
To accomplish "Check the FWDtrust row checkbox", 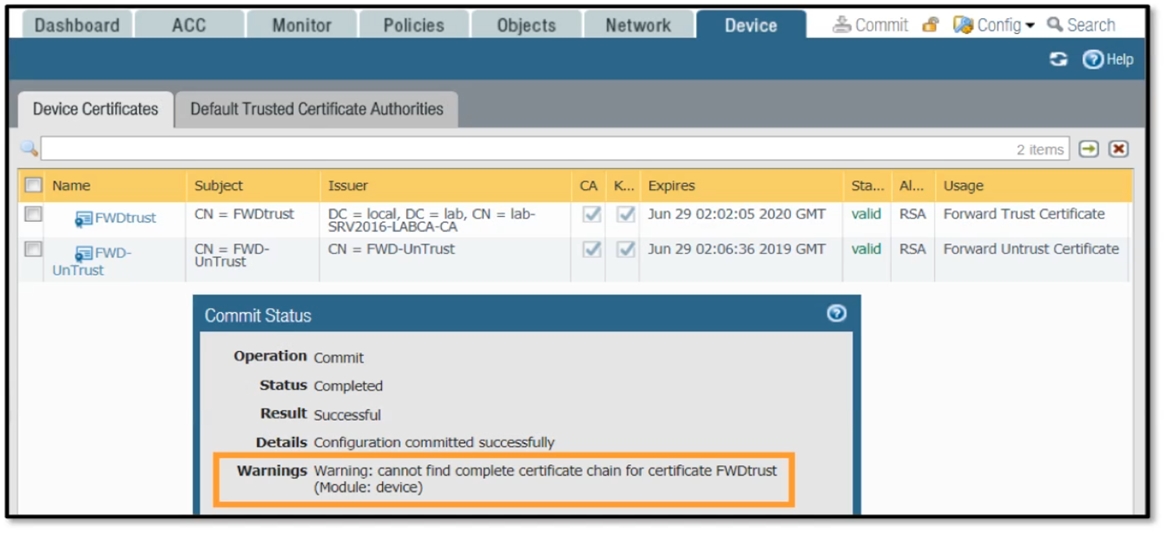I will (33, 214).
